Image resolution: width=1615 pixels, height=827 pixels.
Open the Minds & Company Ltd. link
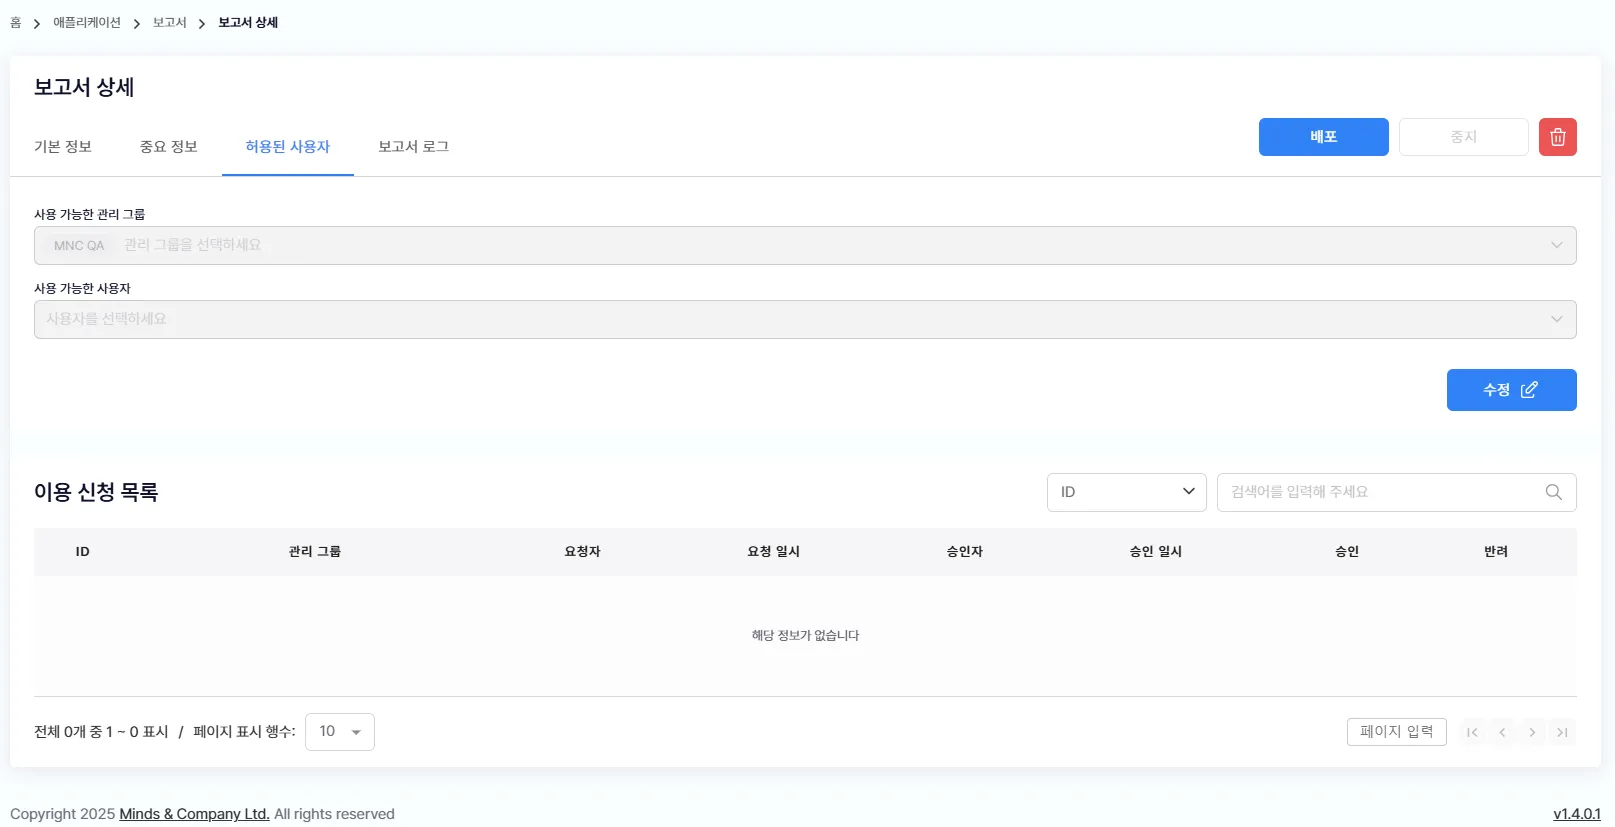coord(194,814)
